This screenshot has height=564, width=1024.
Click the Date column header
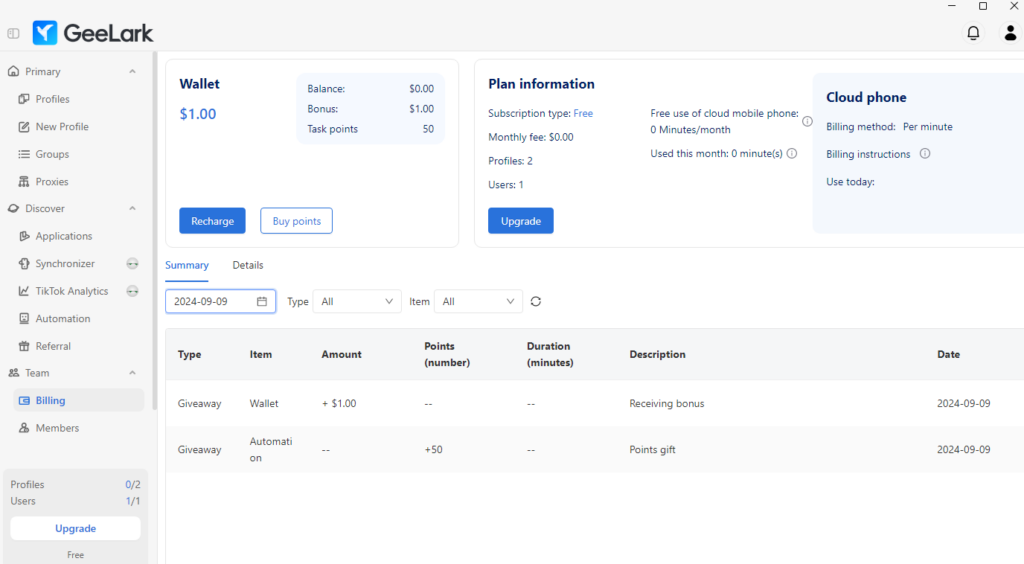tap(948, 354)
